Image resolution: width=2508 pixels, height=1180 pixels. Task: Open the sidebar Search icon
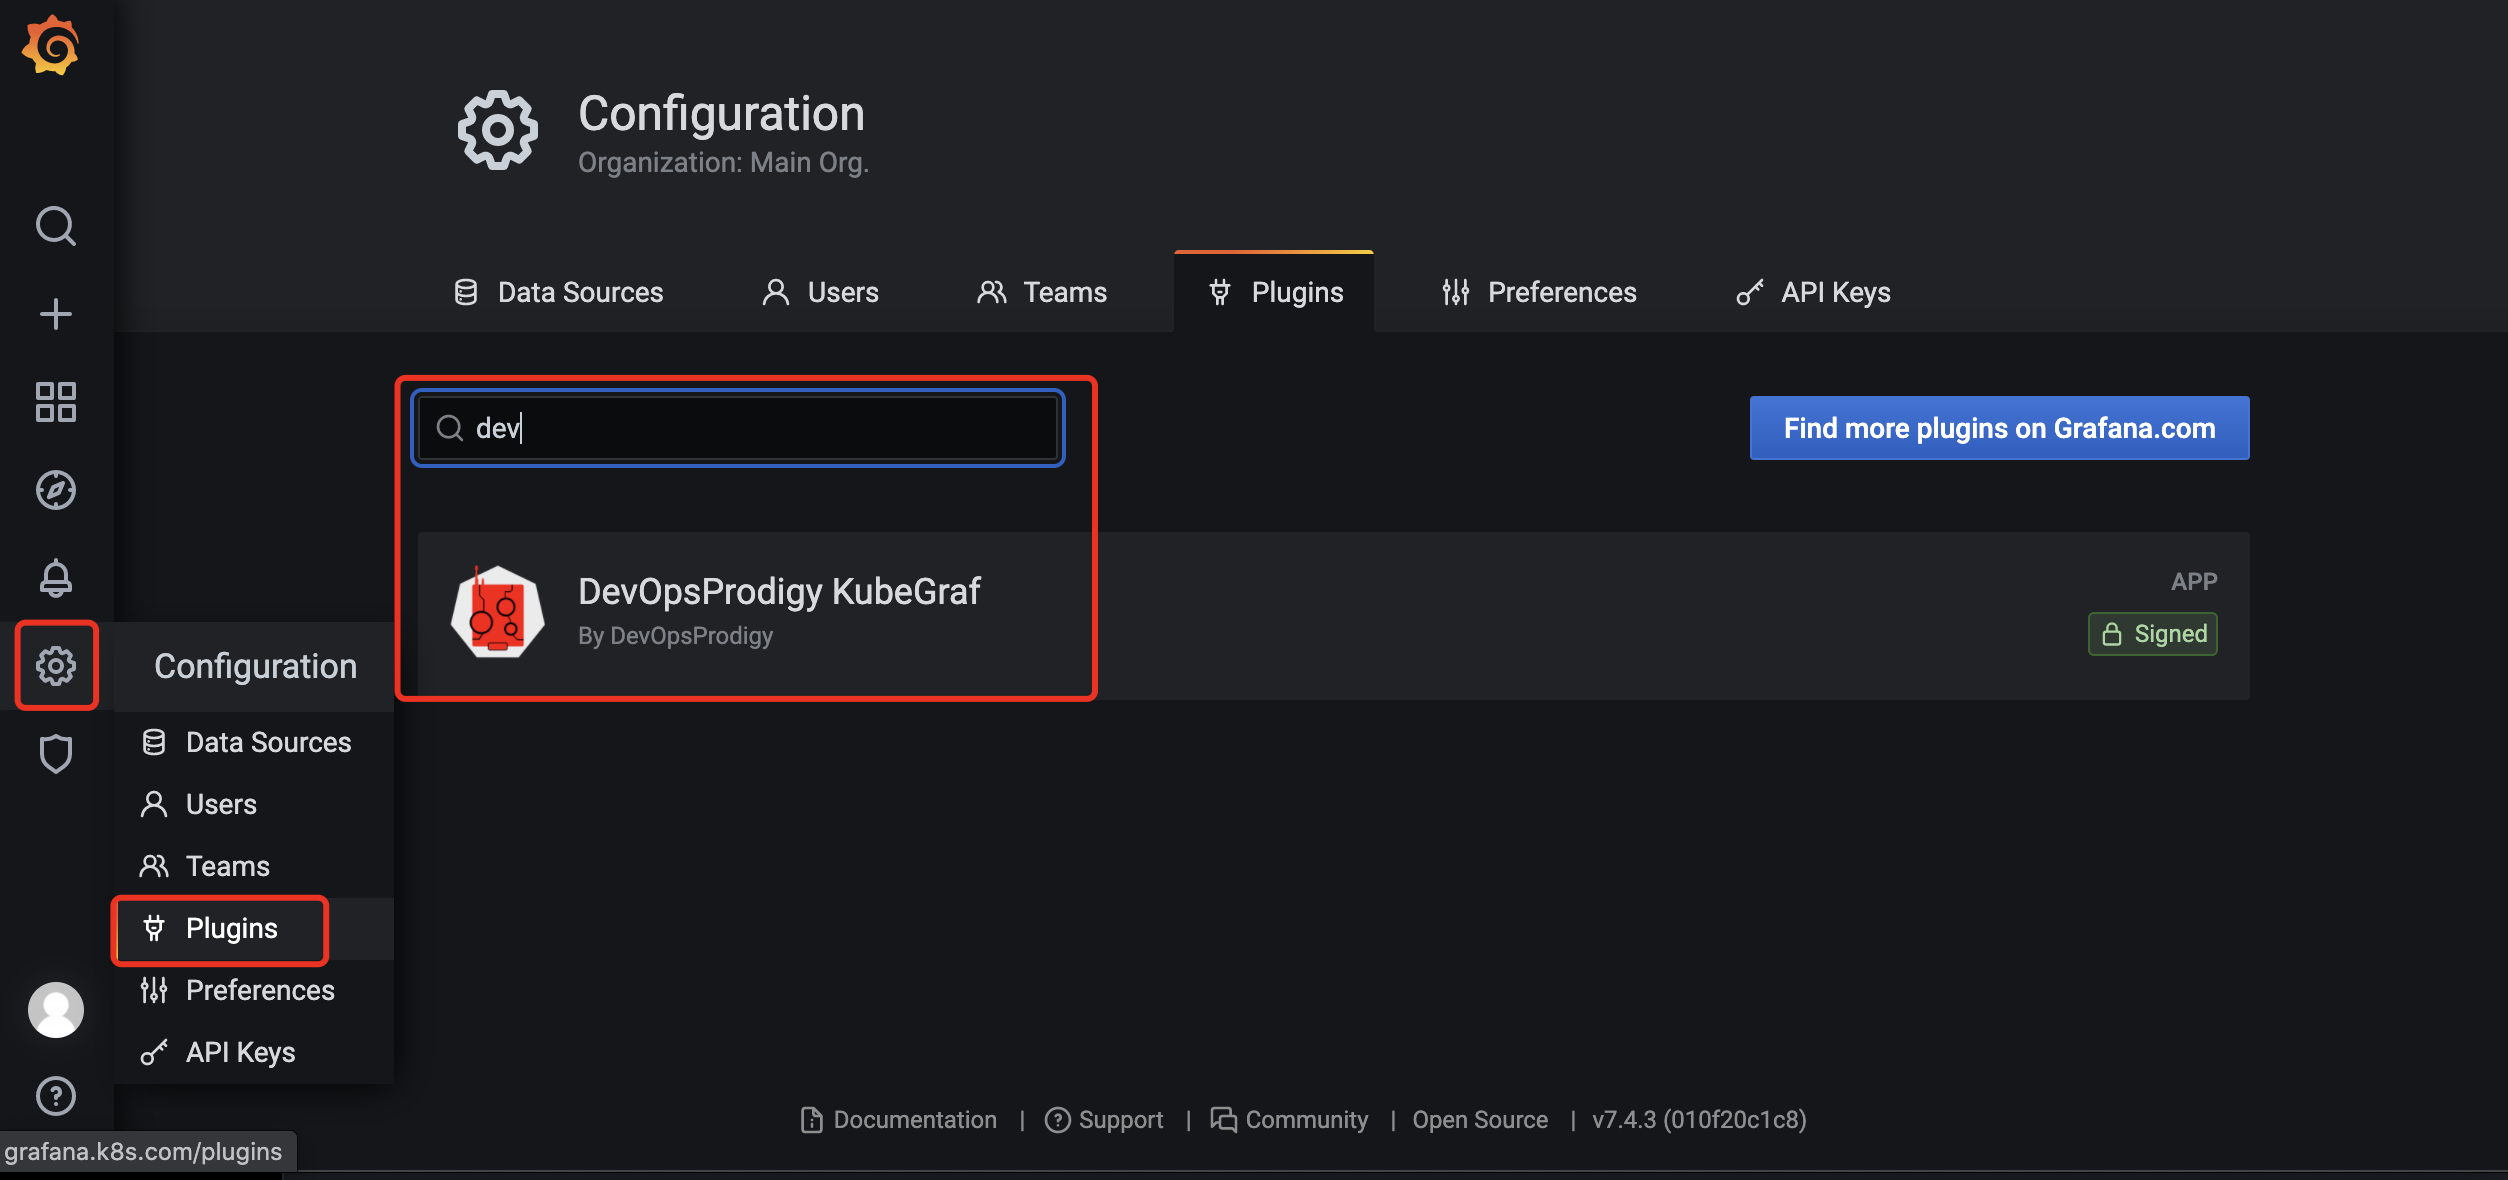(x=56, y=226)
